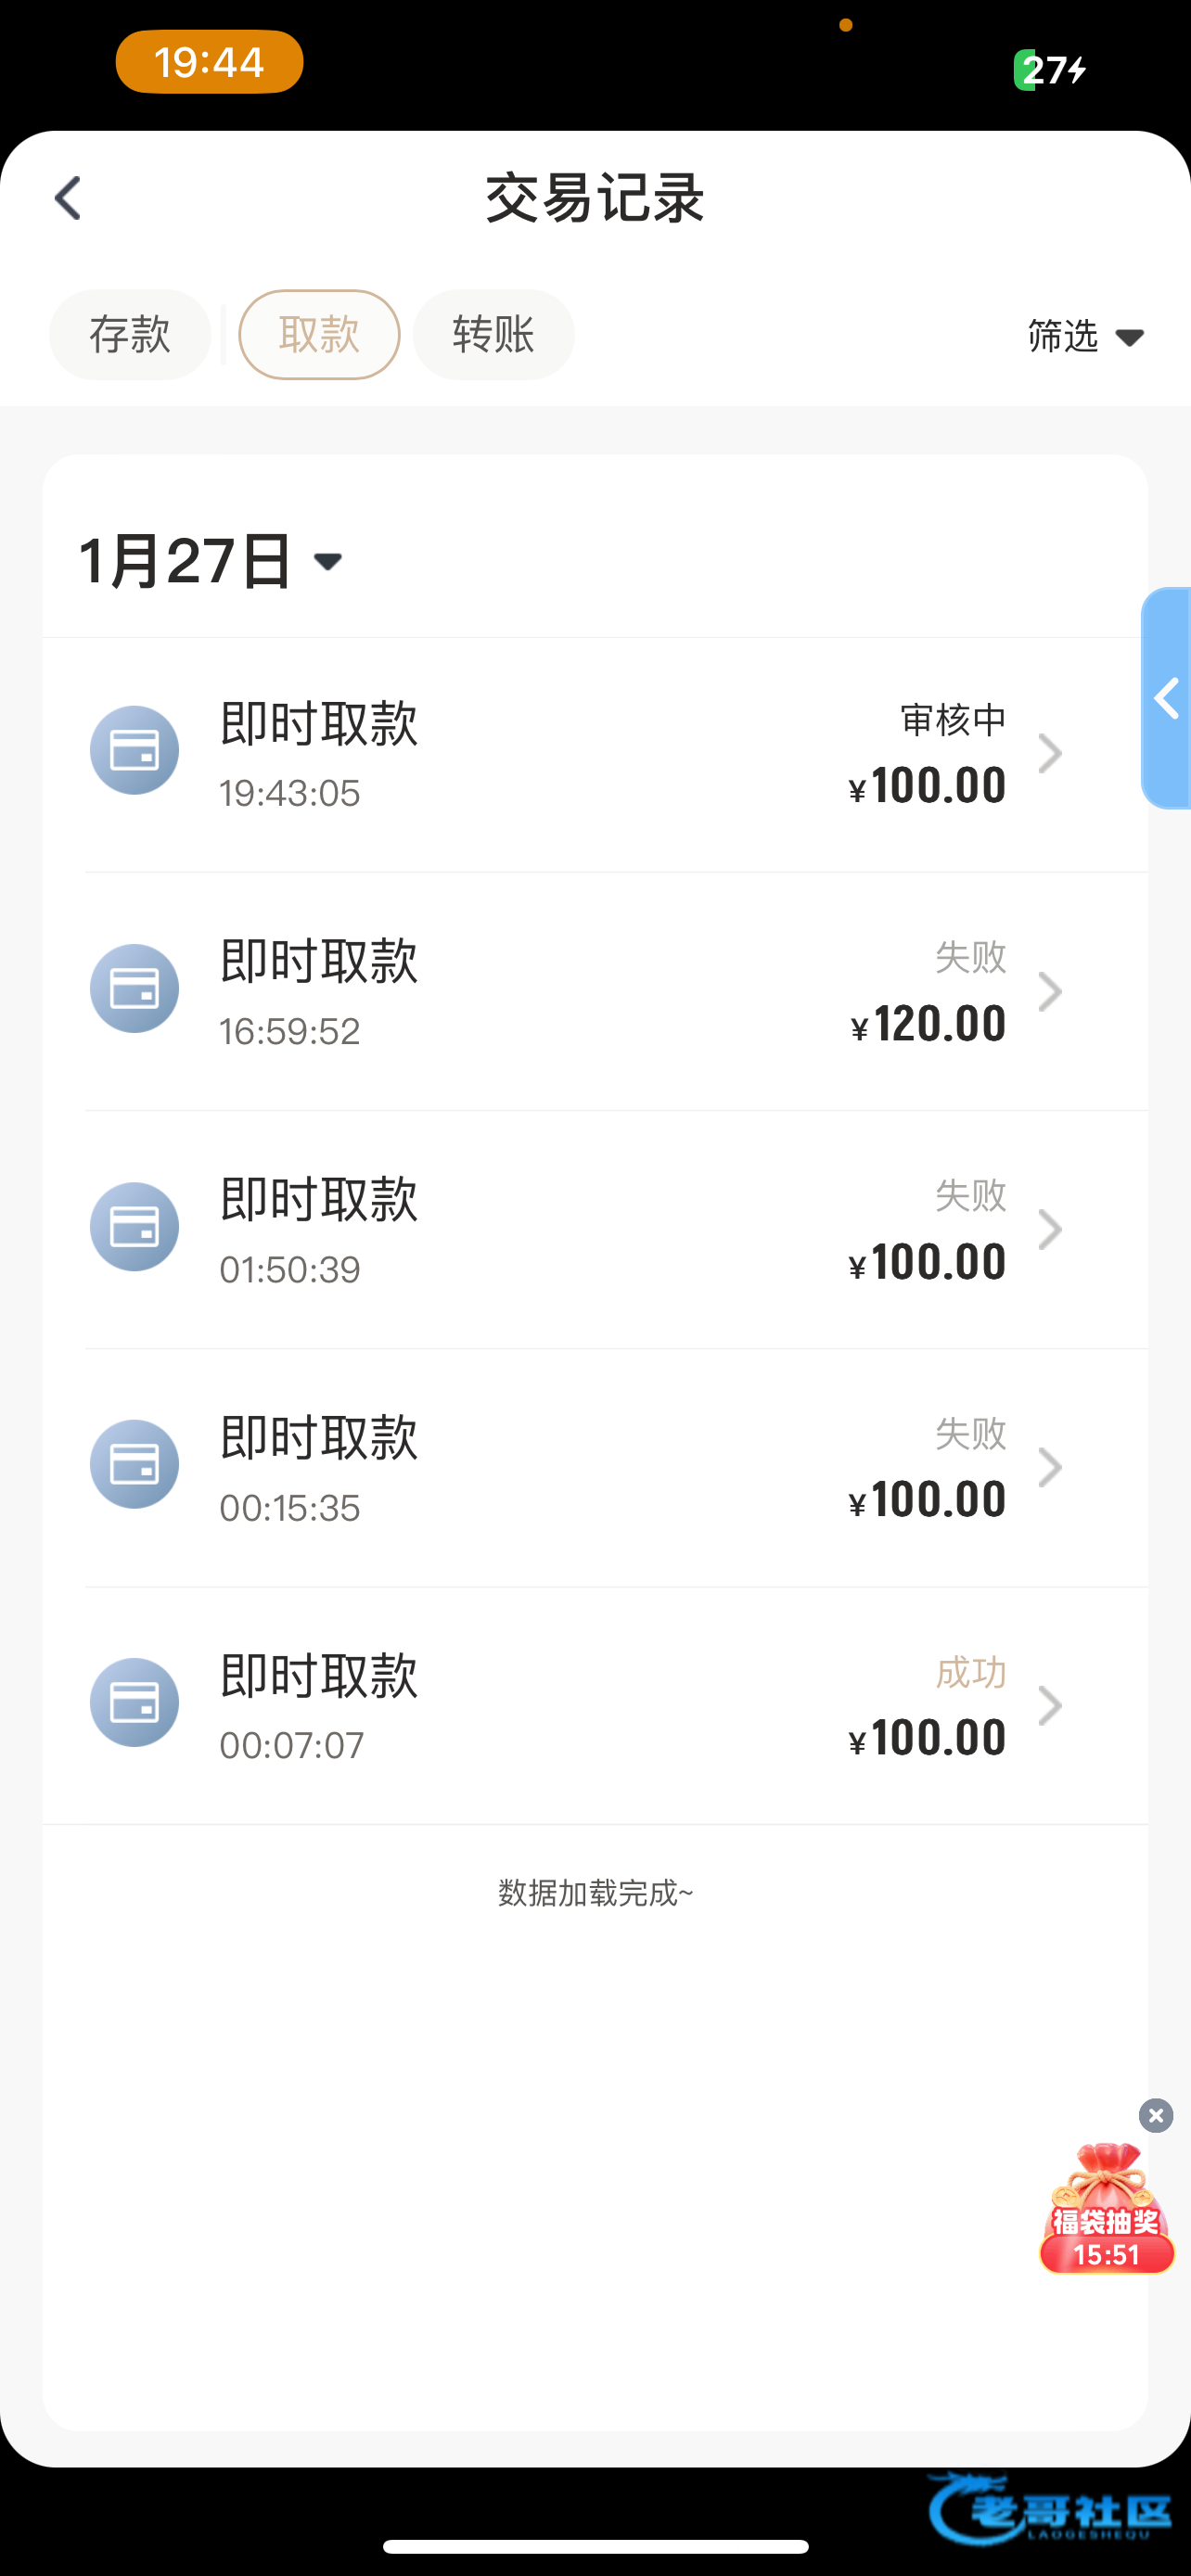This screenshot has width=1191, height=2576.
Task: Open the 福袋抽奖 lucky bag icon
Action: [1106, 2212]
